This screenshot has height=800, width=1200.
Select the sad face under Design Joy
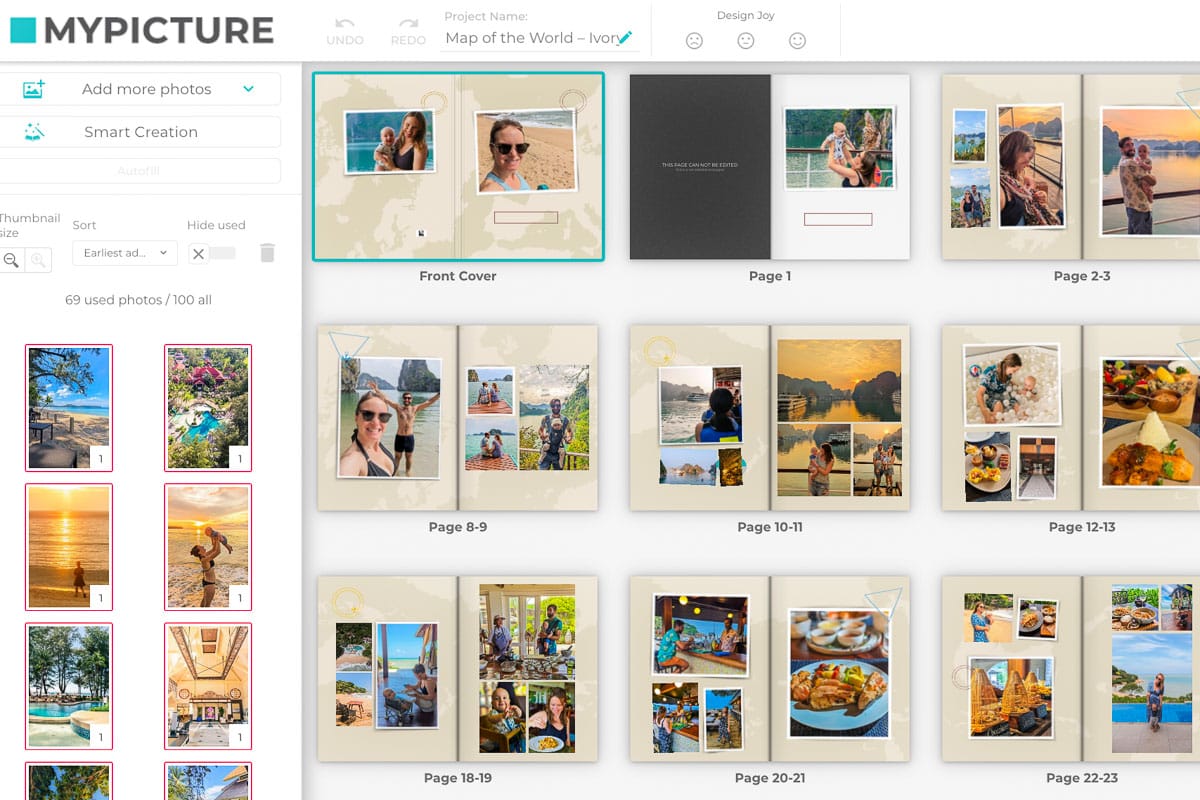coord(694,42)
